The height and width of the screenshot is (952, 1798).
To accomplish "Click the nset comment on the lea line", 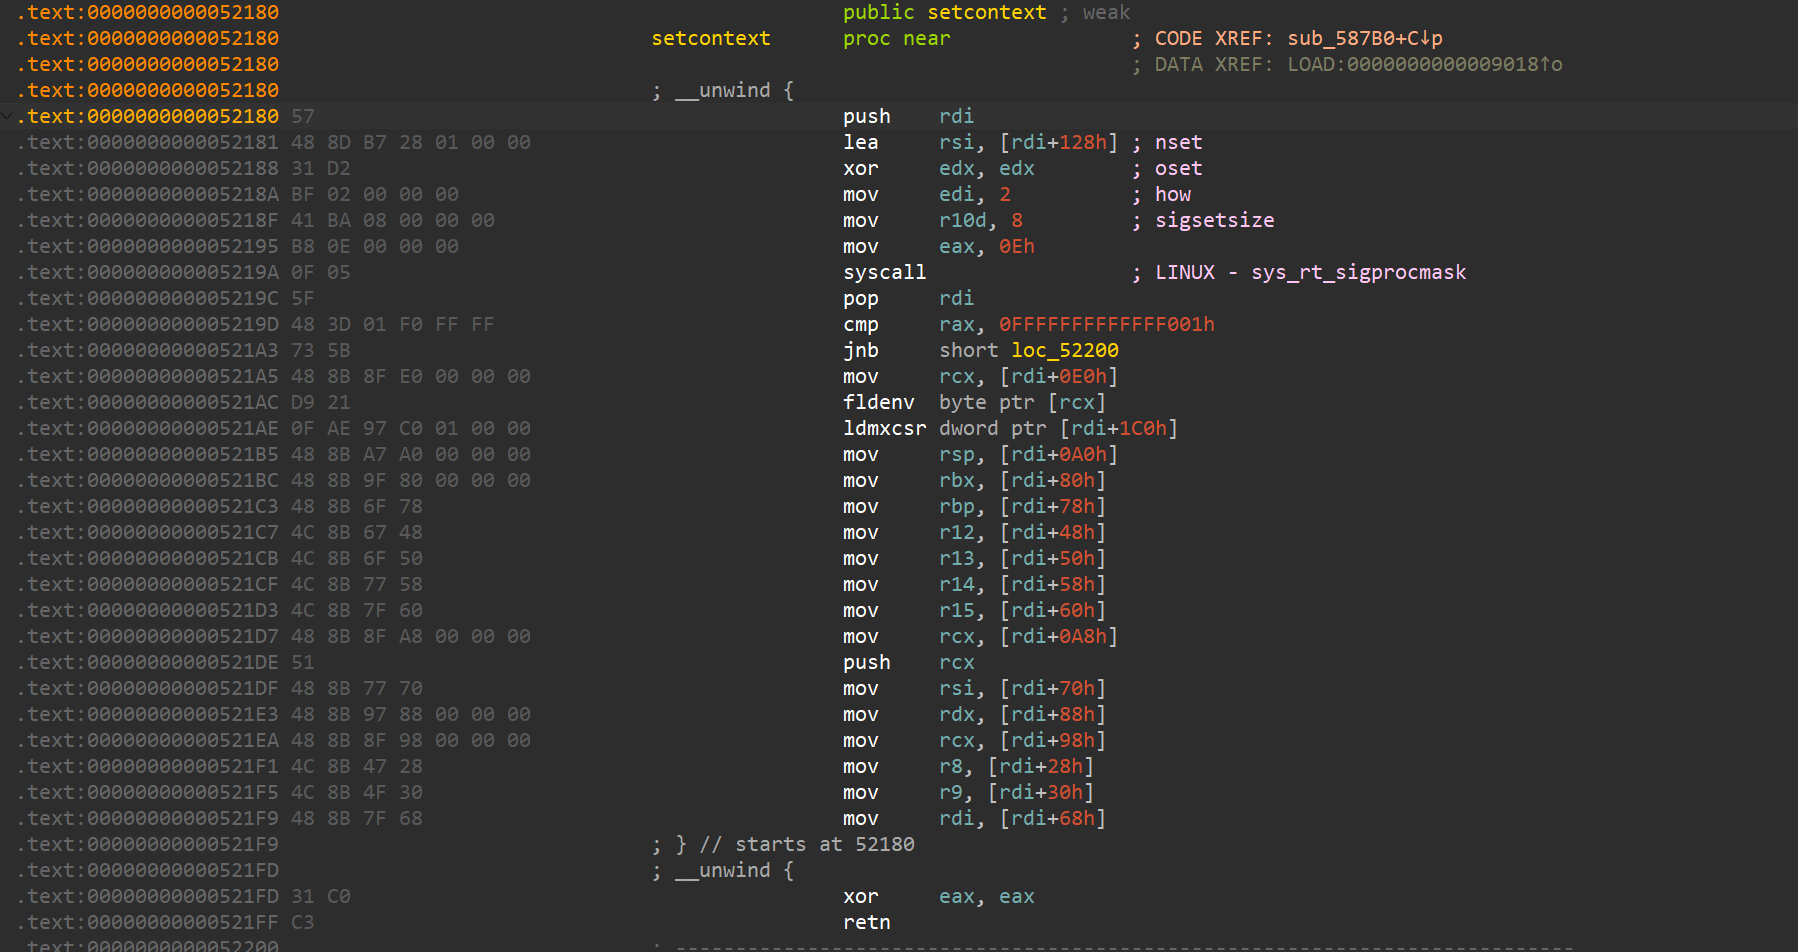I will (x=1178, y=142).
